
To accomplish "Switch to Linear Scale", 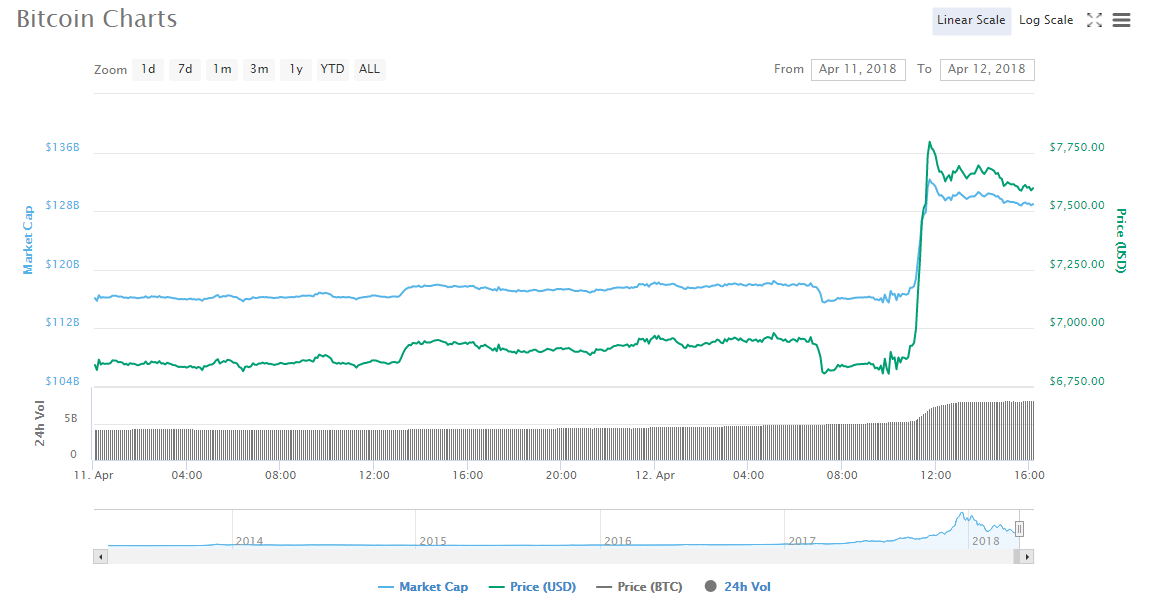I will pyautogui.click(x=971, y=21).
